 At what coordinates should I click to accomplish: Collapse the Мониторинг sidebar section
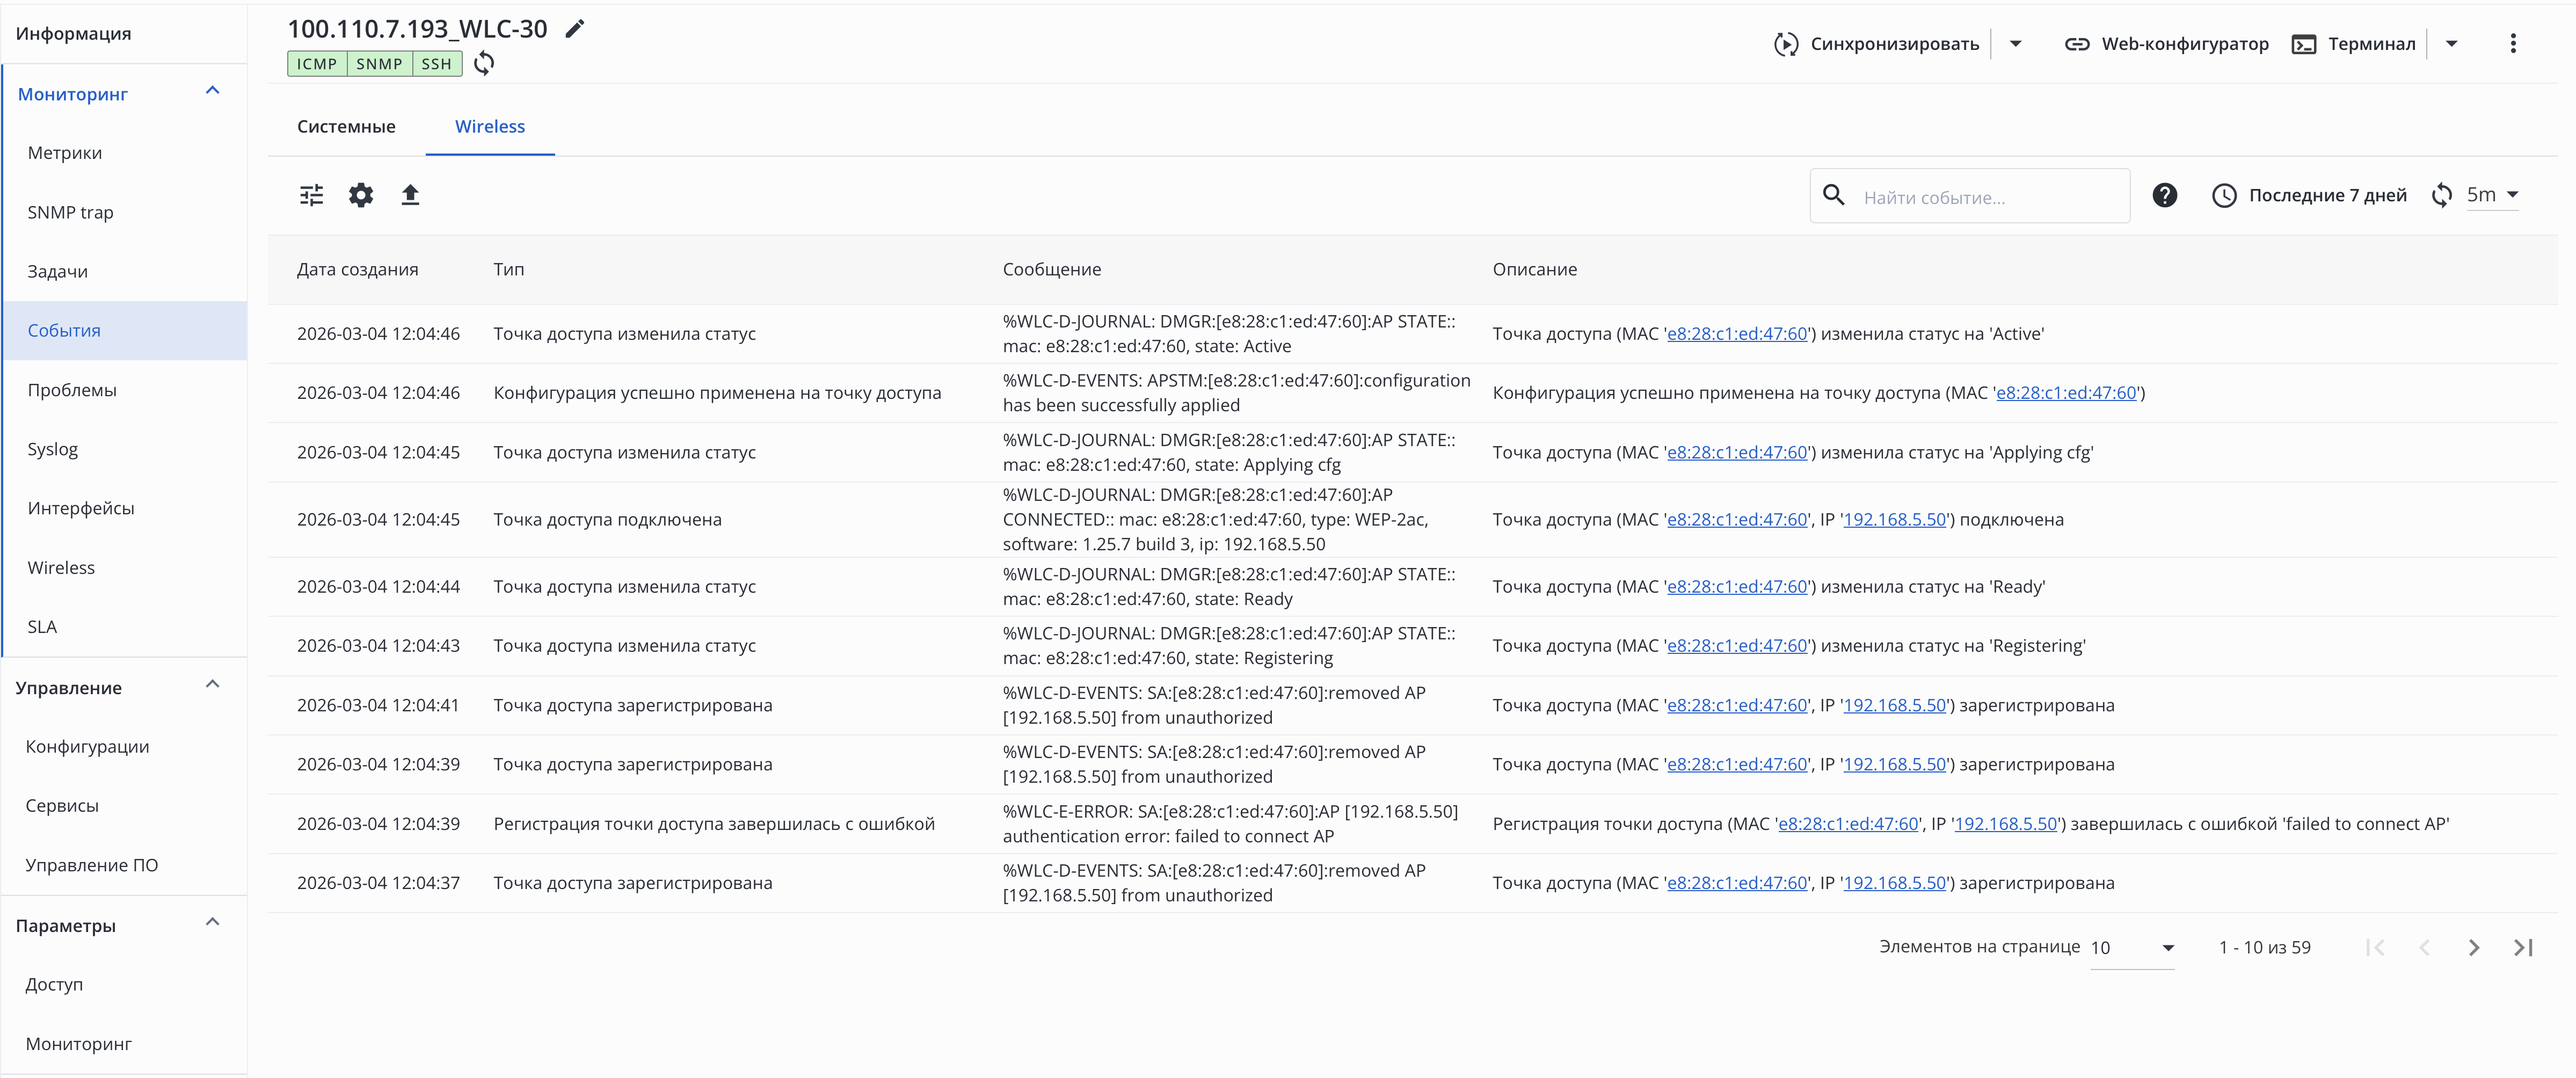click(212, 92)
